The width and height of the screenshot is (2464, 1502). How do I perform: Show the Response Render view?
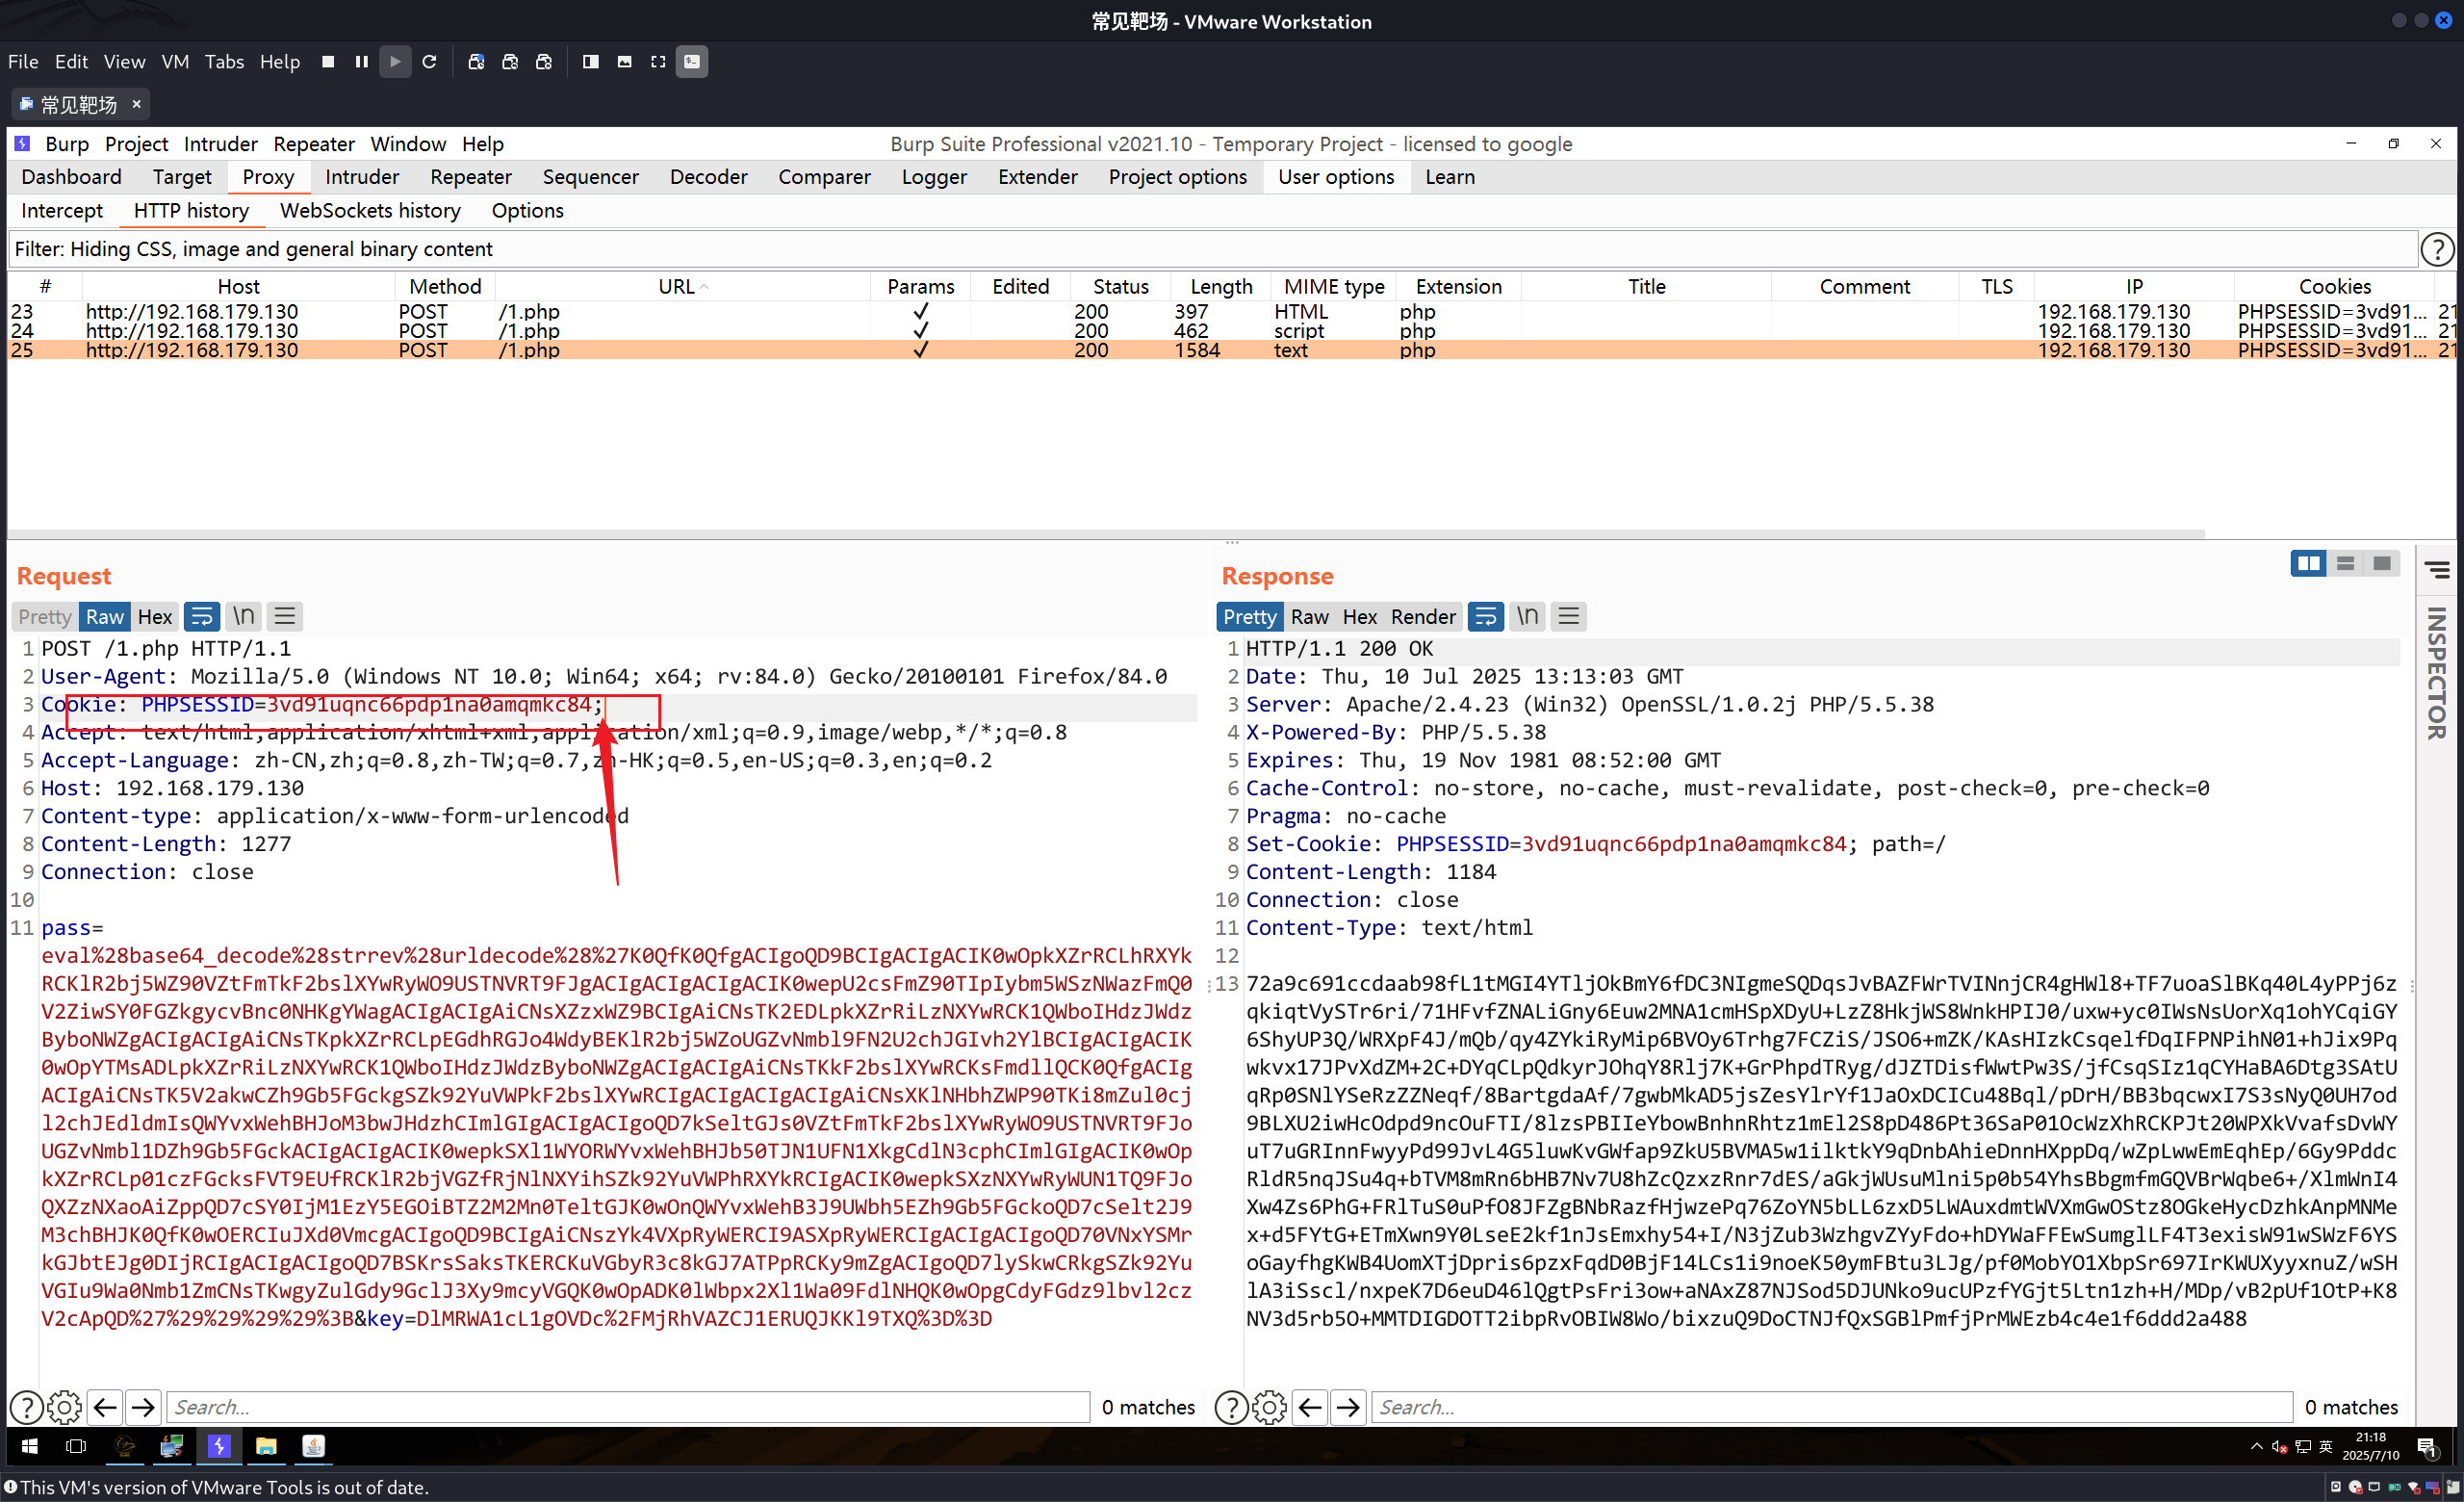1422,616
